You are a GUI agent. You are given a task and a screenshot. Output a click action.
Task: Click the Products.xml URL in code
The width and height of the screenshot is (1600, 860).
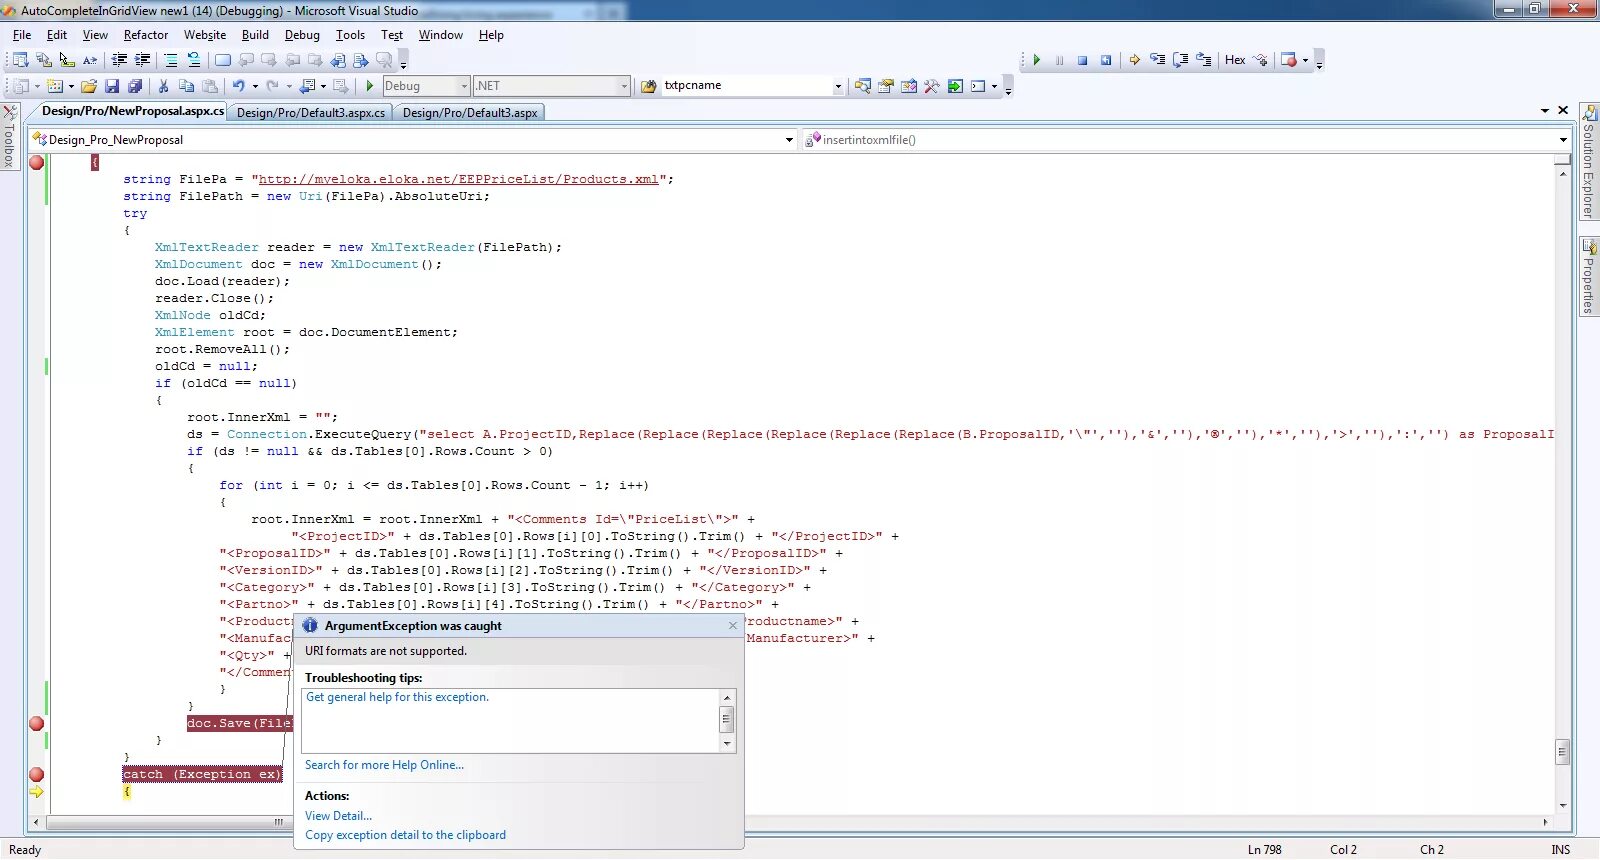click(459, 179)
